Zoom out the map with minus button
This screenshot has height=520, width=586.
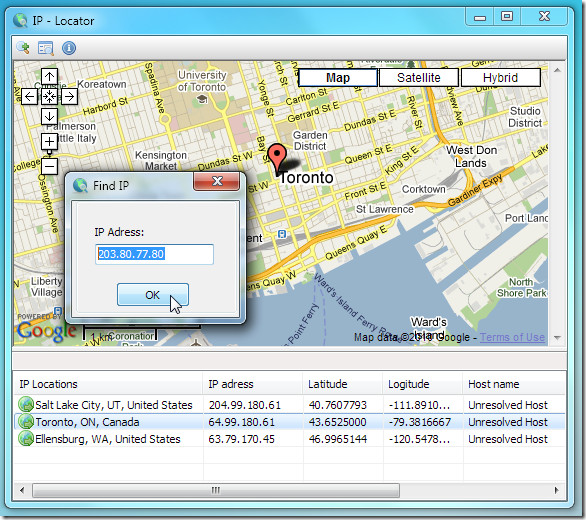49,166
